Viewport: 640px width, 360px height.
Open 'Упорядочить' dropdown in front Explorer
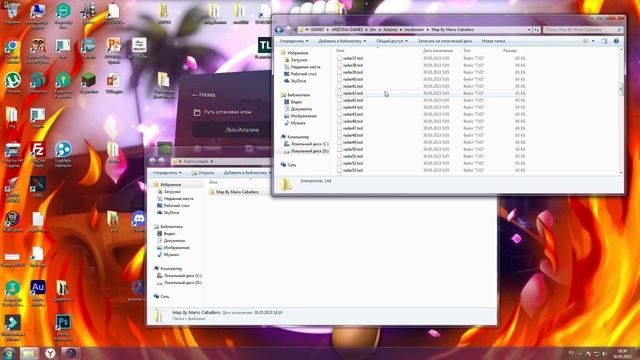294,41
